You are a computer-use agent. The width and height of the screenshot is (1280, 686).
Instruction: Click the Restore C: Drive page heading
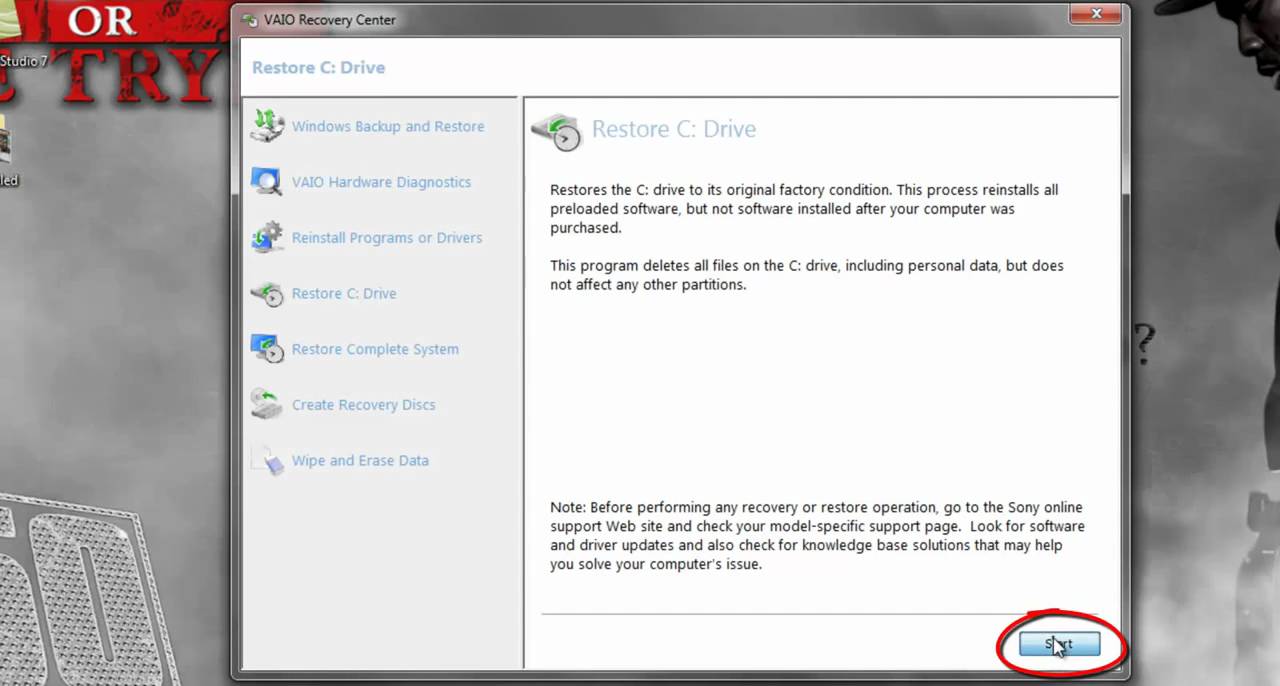coord(674,129)
